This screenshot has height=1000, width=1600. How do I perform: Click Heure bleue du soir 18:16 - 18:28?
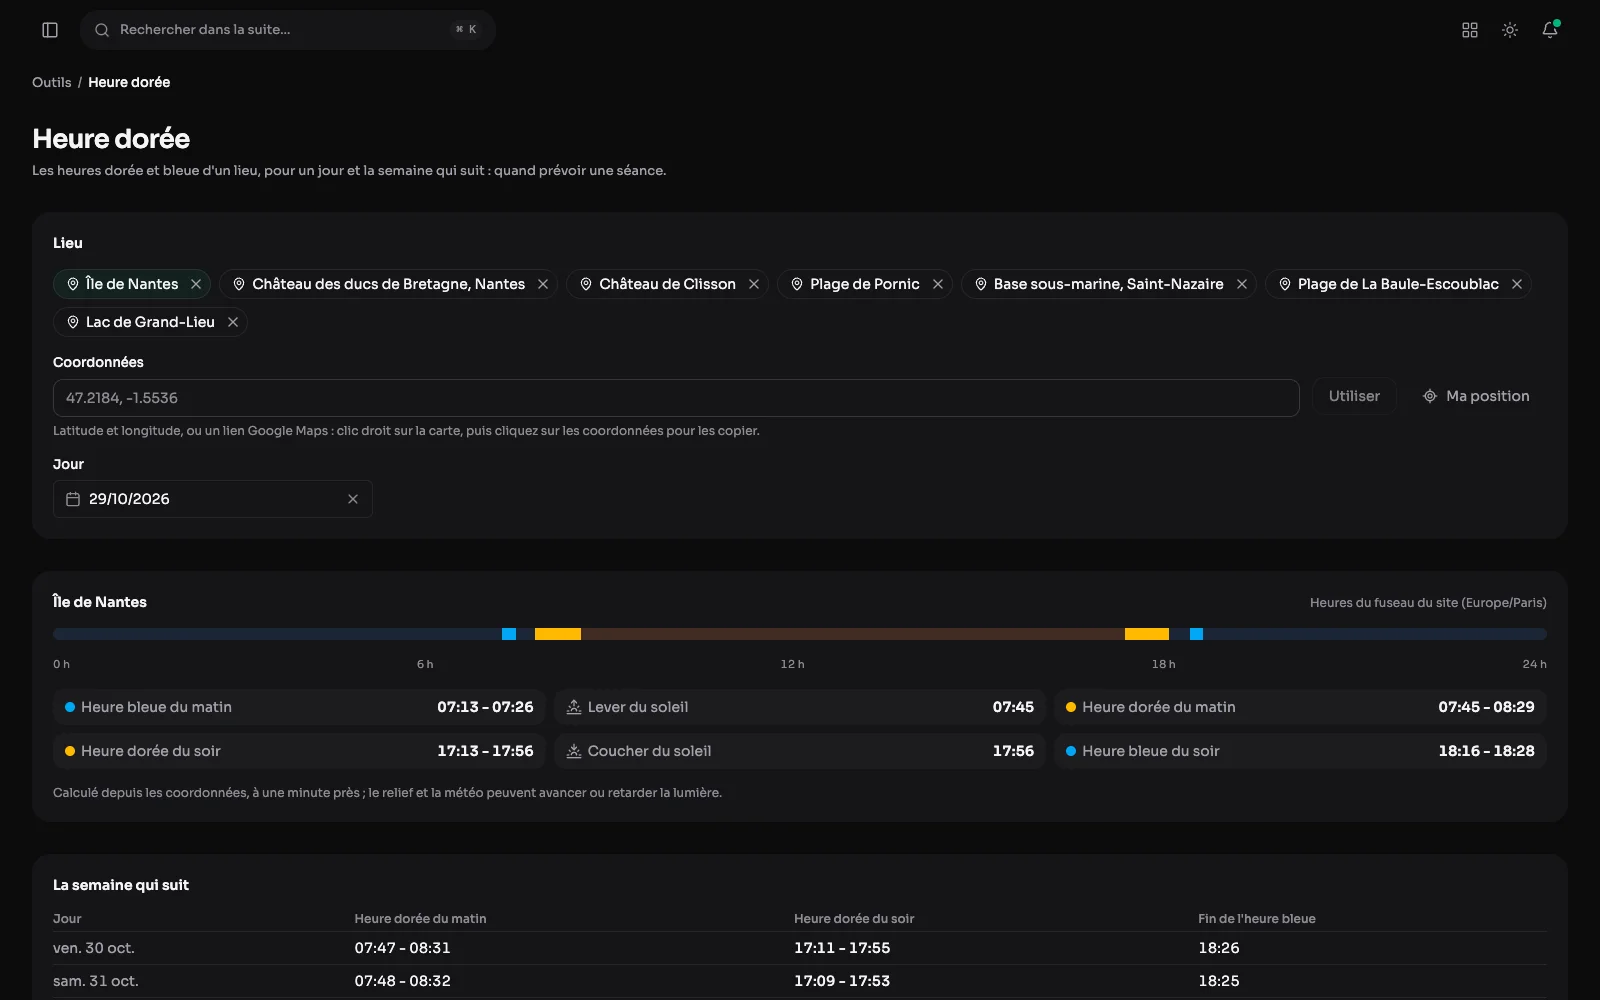(1300, 751)
